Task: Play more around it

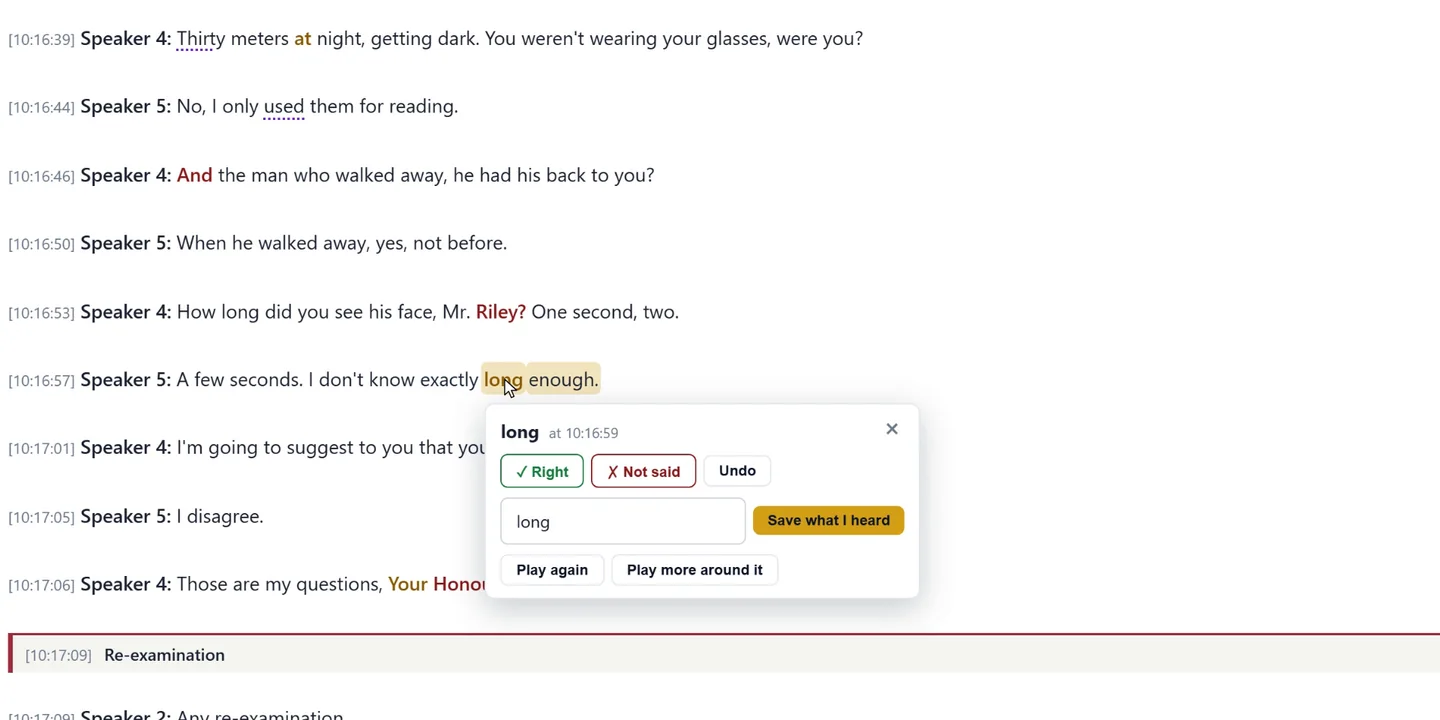Action: 694,570
